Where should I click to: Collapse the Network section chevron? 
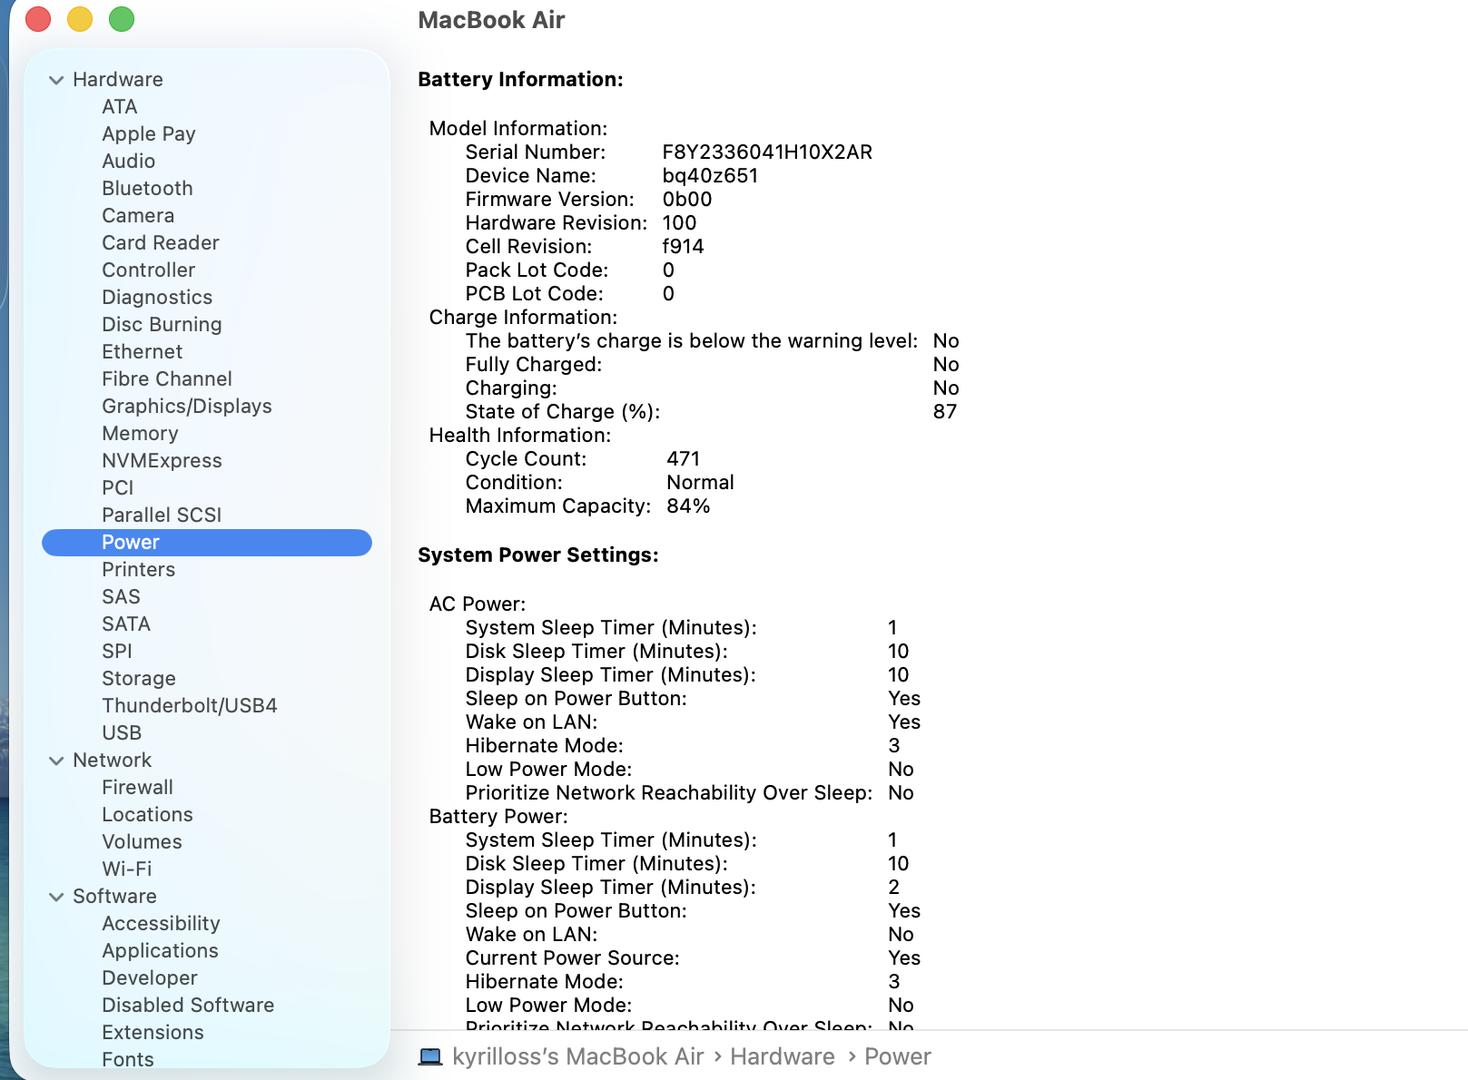click(x=56, y=761)
